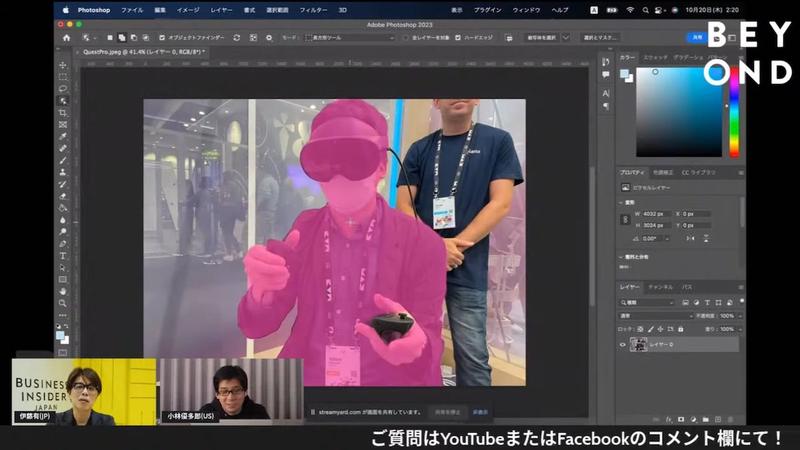Open arrow beside 被写体を選択 button
Viewport: 800px width, 450px height.
tap(565, 38)
